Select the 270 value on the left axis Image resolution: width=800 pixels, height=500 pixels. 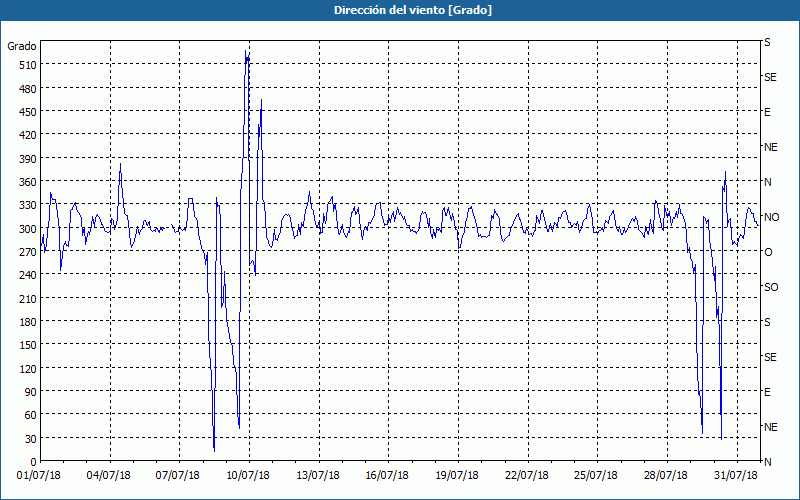pyautogui.click(x=27, y=252)
